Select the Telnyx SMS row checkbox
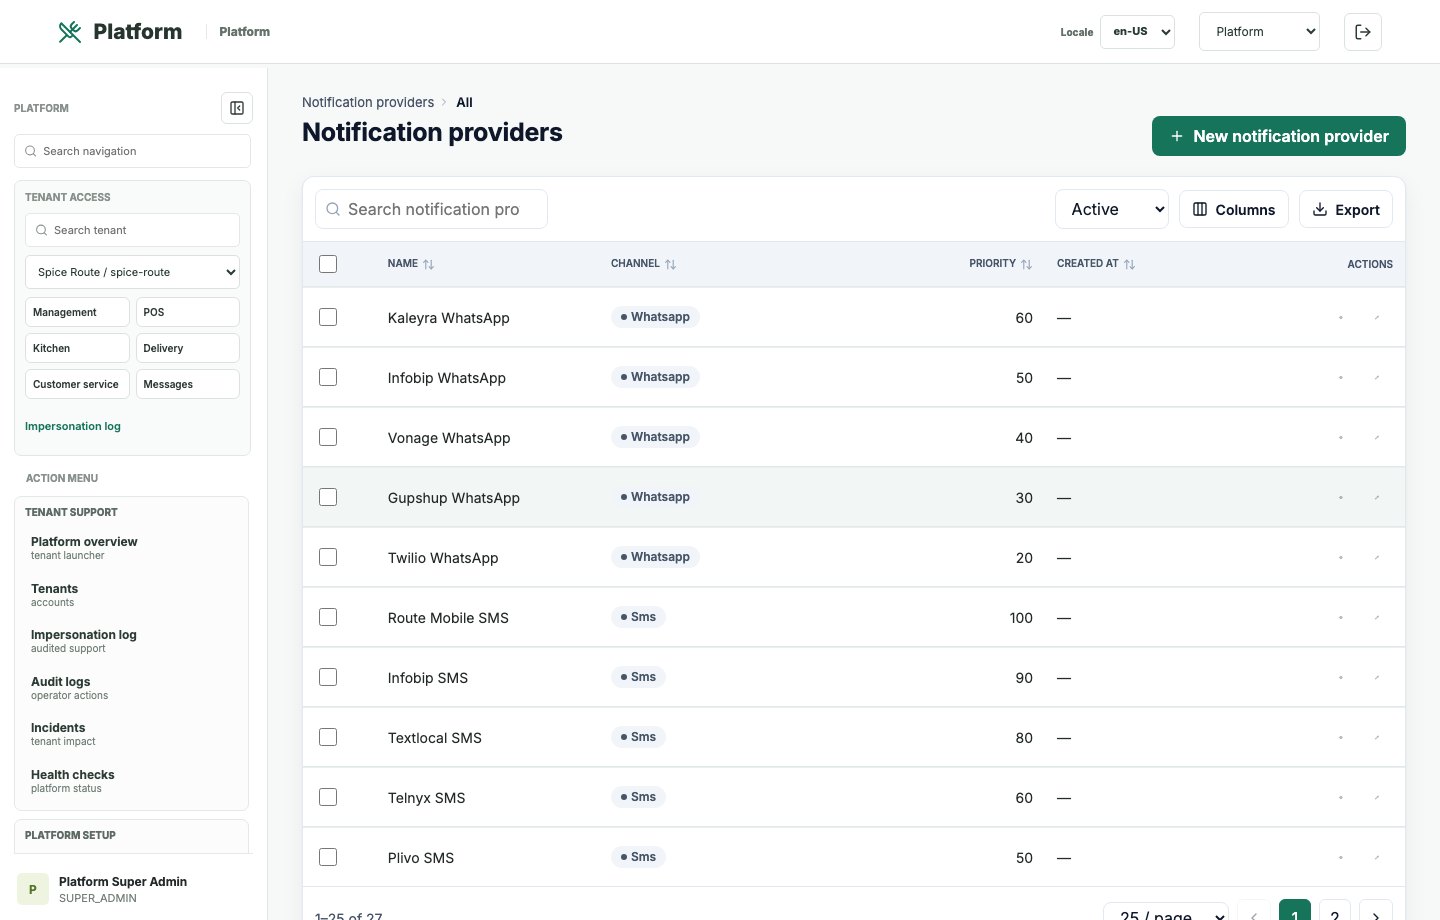 (328, 797)
